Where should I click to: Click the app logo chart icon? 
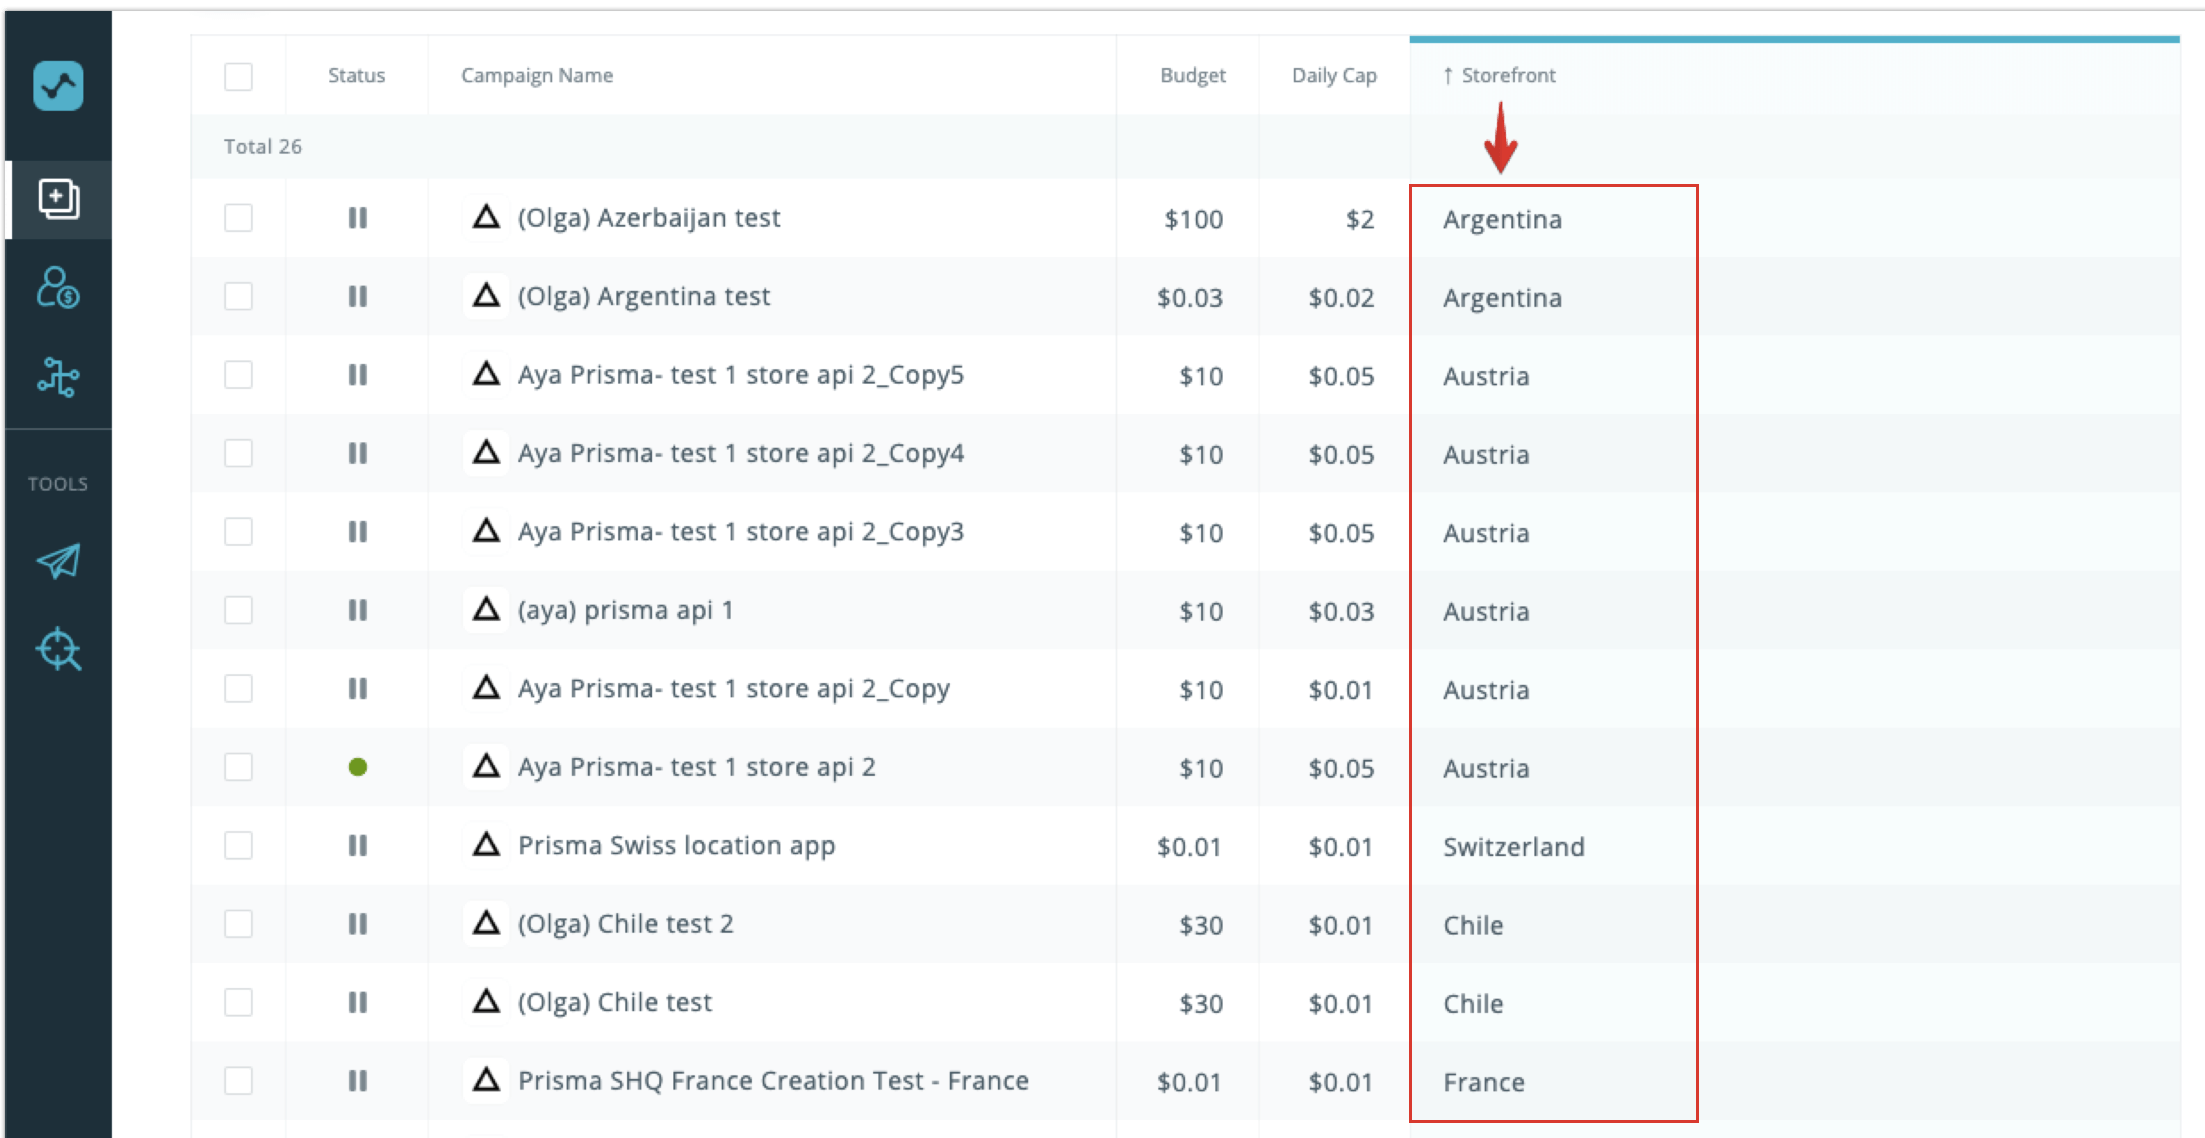pos(57,87)
